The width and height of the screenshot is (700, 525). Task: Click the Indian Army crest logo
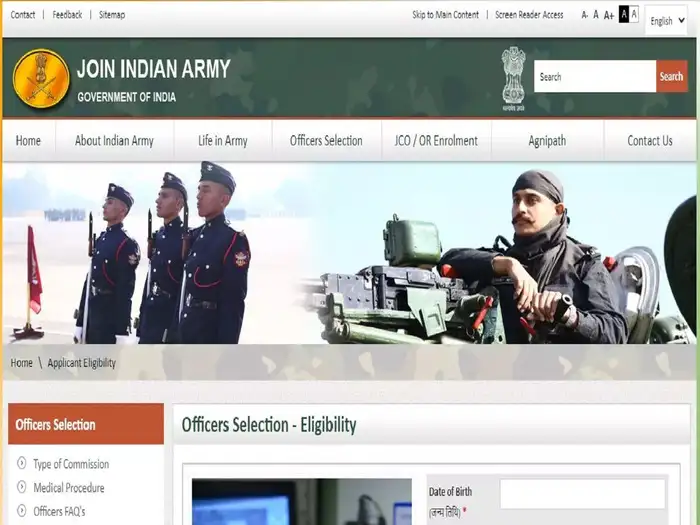41,79
